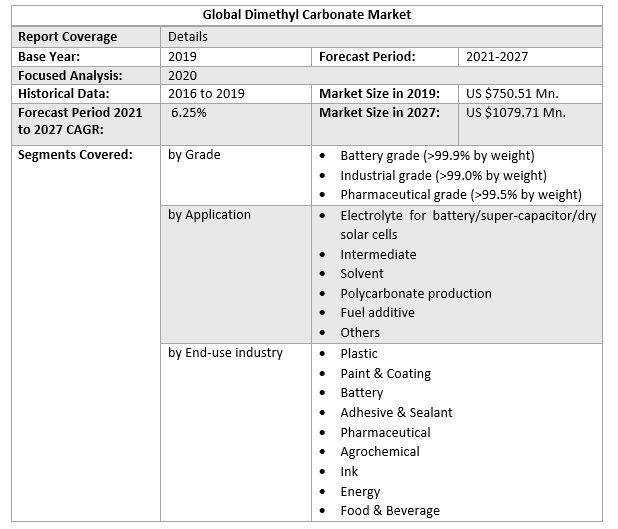Select the '2016 to 2019' historical data value
The height and width of the screenshot is (529, 618).
pos(208,94)
